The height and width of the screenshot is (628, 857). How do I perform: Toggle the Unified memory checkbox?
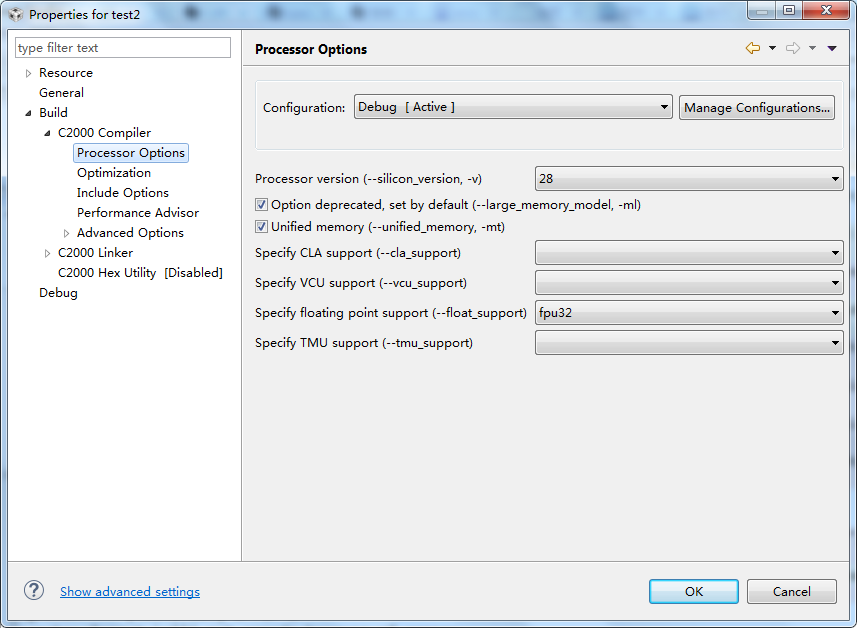[x=262, y=227]
